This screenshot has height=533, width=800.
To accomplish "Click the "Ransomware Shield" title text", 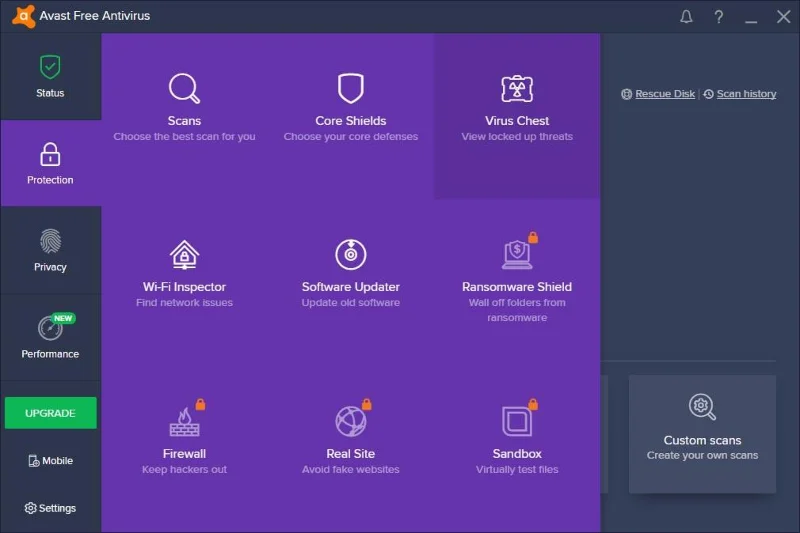I will click(517, 287).
